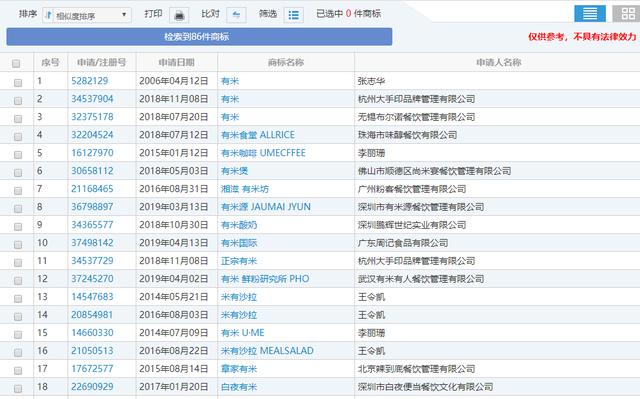The height and width of the screenshot is (399, 640).
Task: Check the box for row 6 (30658112)
Action: point(18,173)
